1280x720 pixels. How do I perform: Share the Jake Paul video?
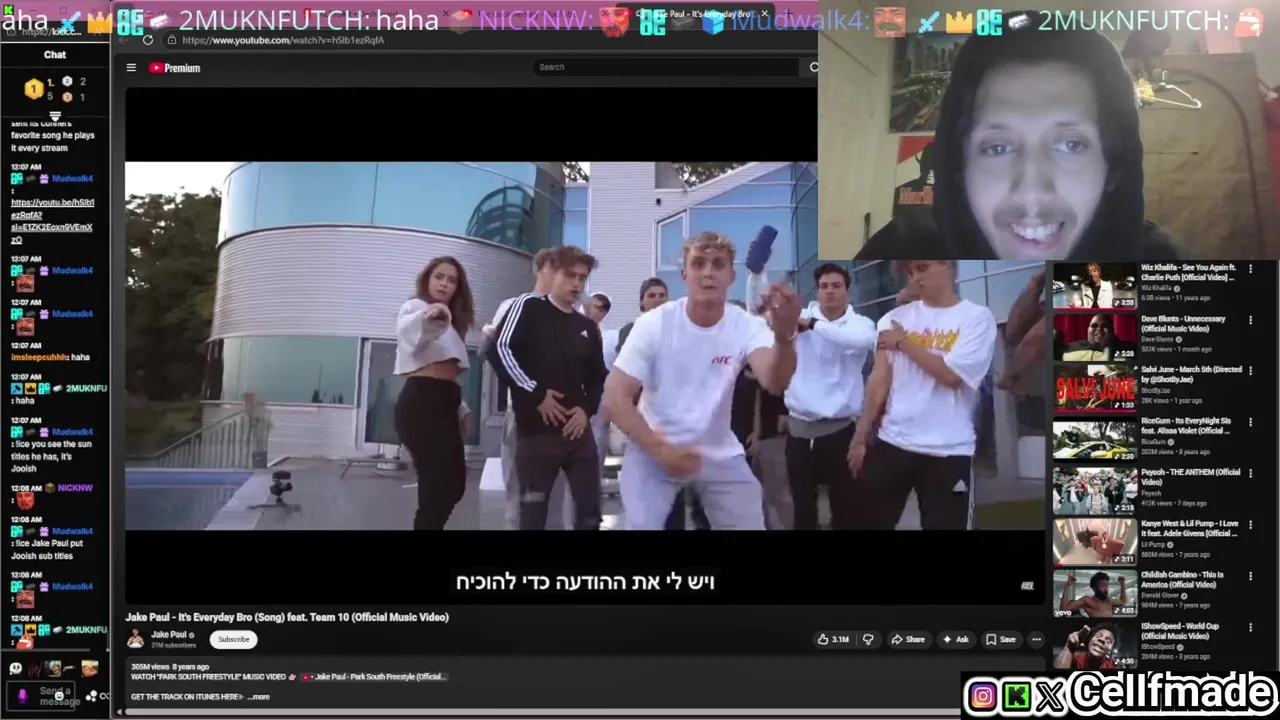[x=908, y=639]
